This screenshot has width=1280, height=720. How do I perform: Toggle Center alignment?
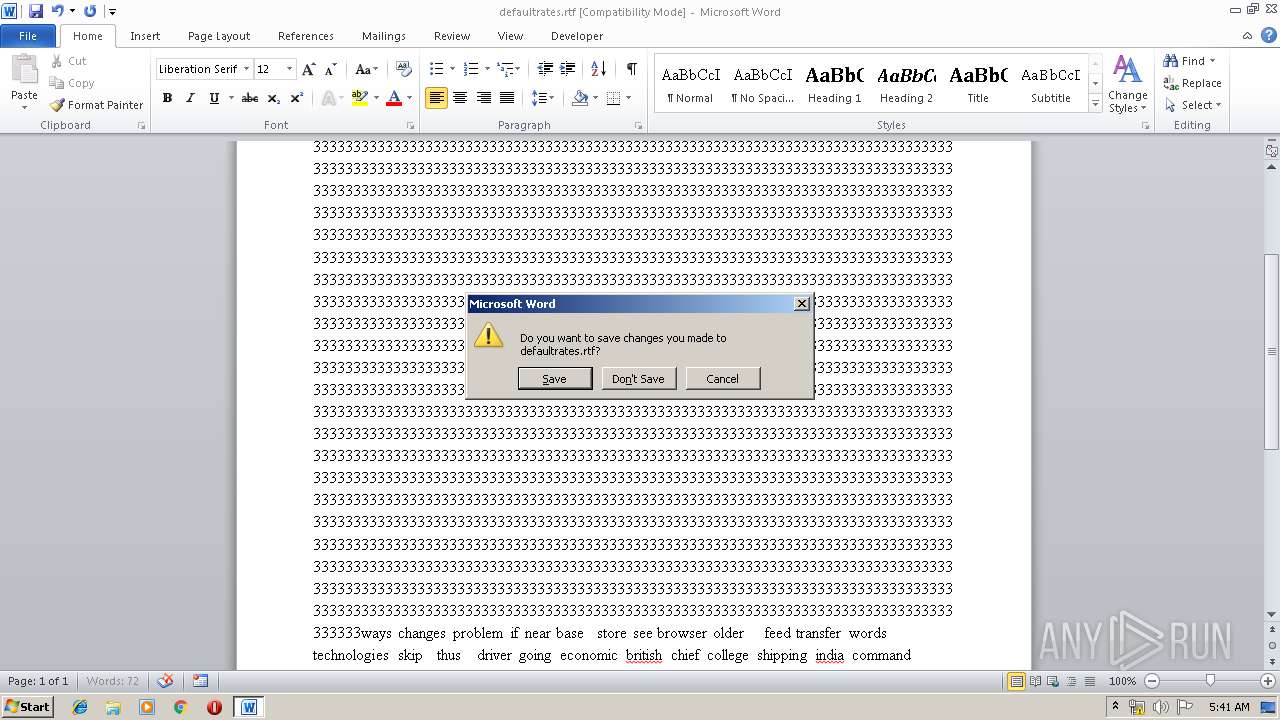tap(460, 98)
